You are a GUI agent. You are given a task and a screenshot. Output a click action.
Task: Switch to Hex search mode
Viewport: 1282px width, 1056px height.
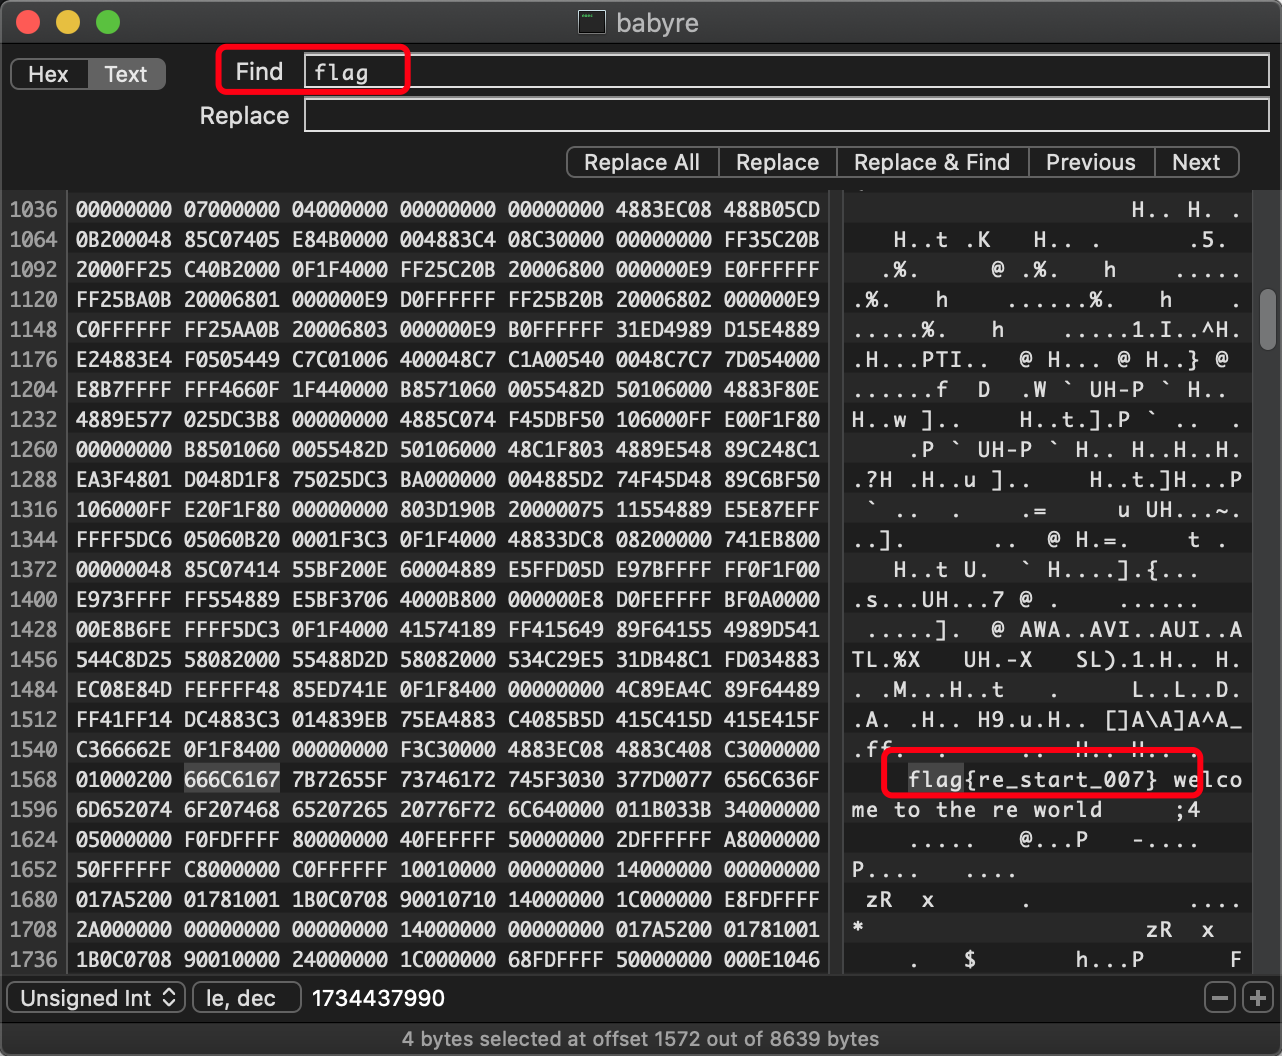(49, 74)
